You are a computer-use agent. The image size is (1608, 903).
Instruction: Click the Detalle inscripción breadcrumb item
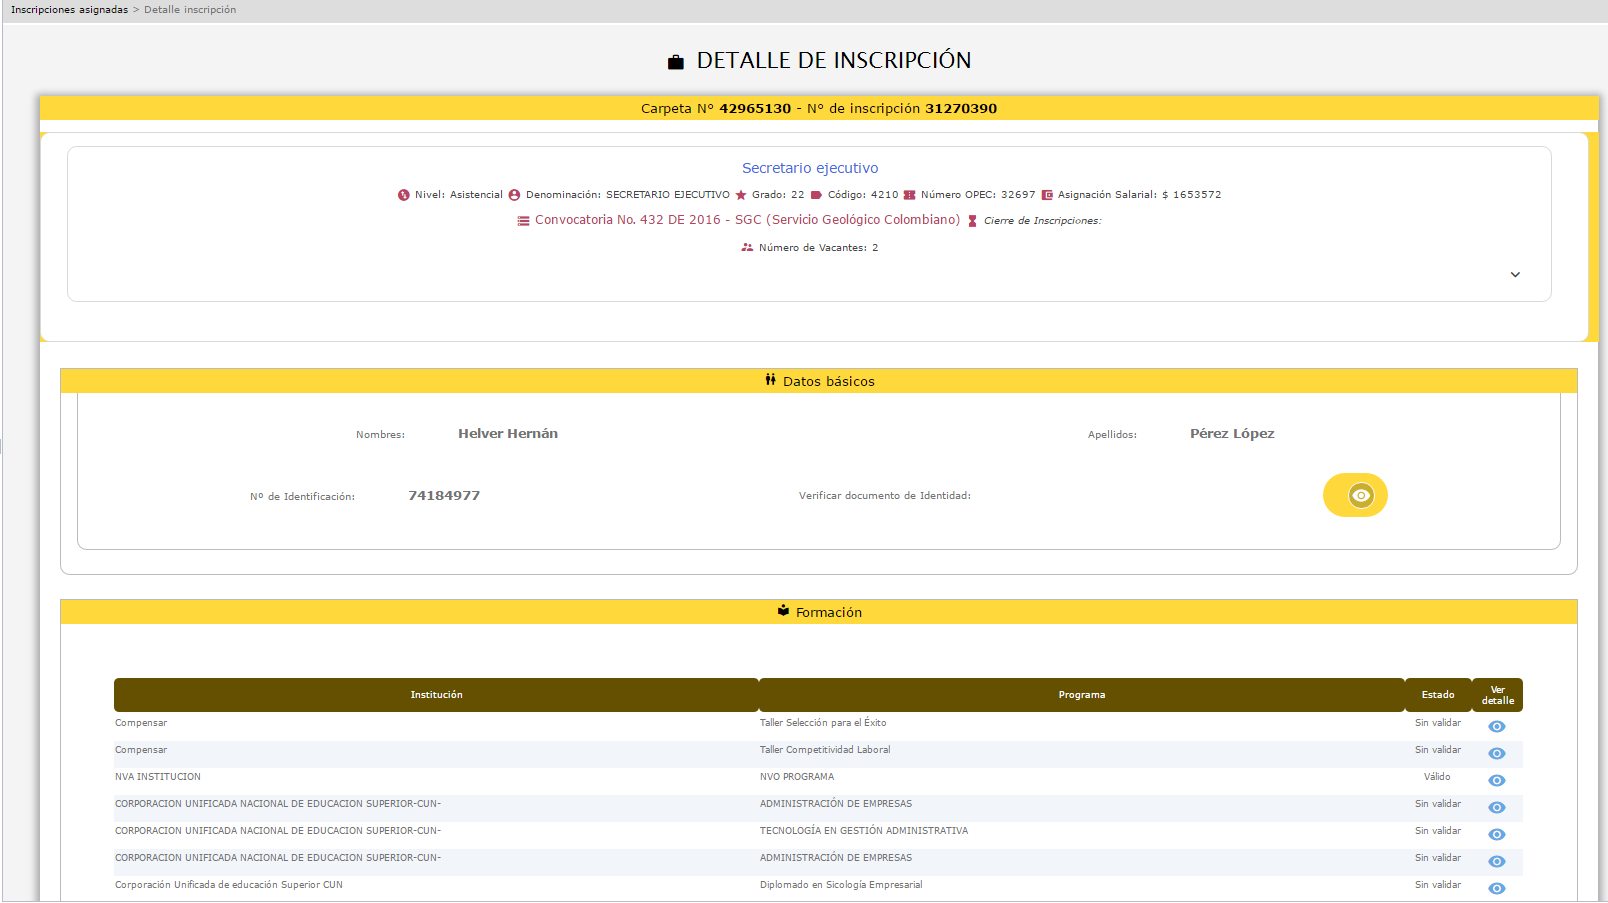(190, 10)
